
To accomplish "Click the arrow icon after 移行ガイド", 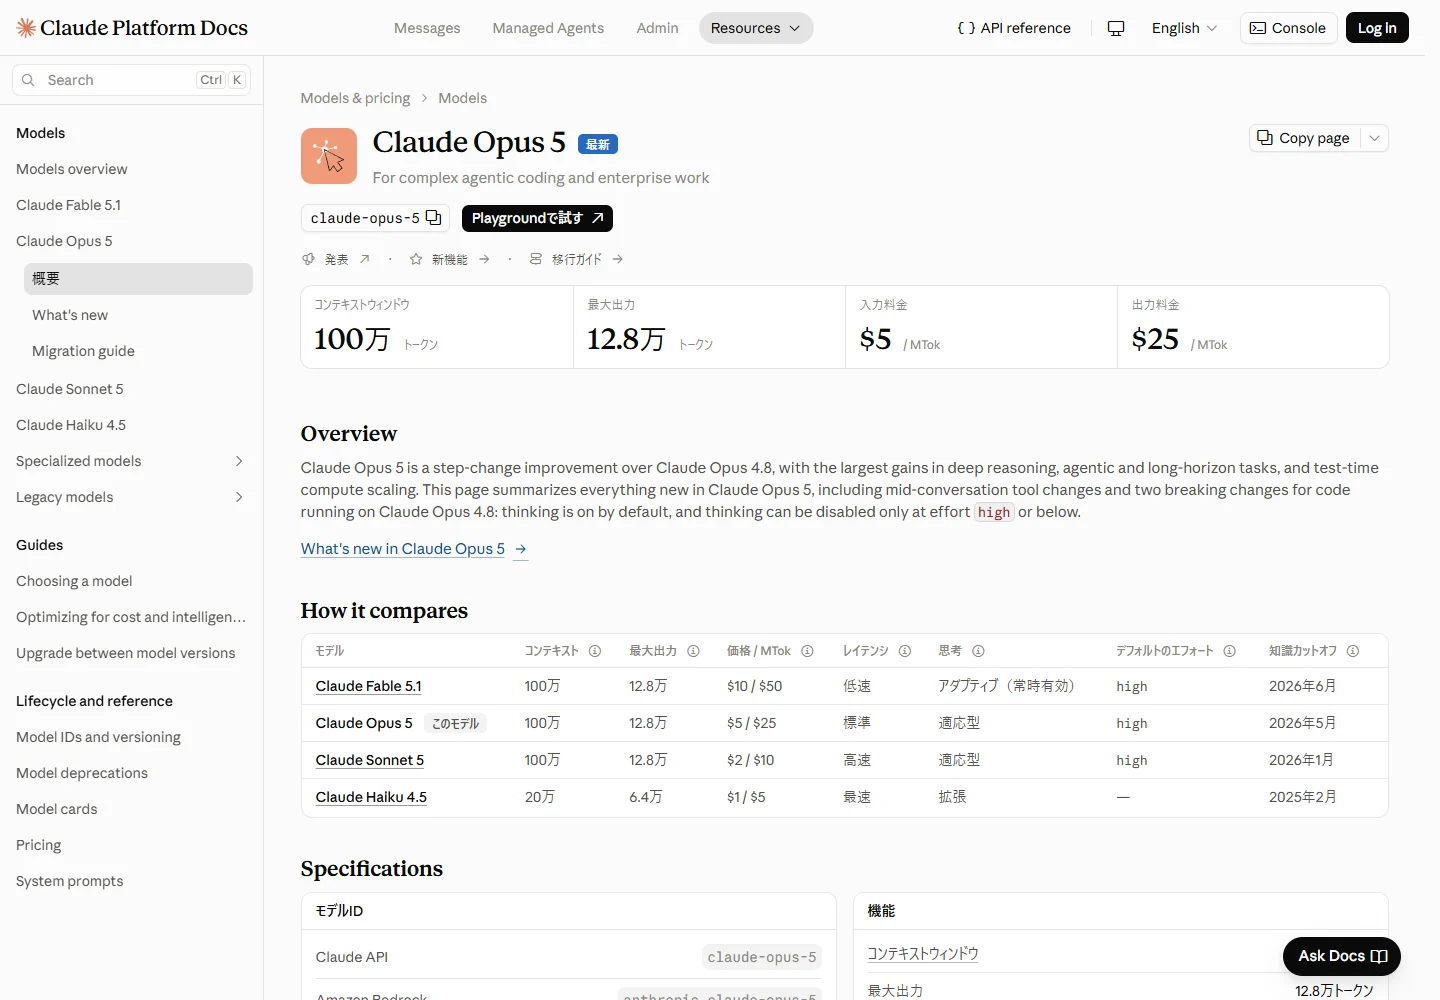I will pyautogui.click(x=618, y=259).
